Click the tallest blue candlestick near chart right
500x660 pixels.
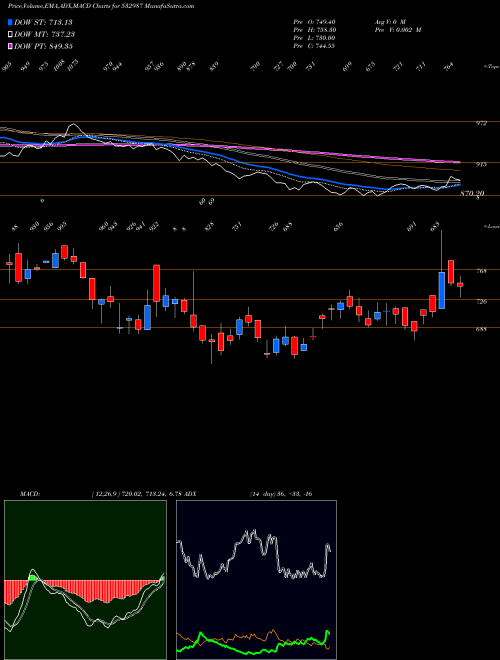click(441, 290)
